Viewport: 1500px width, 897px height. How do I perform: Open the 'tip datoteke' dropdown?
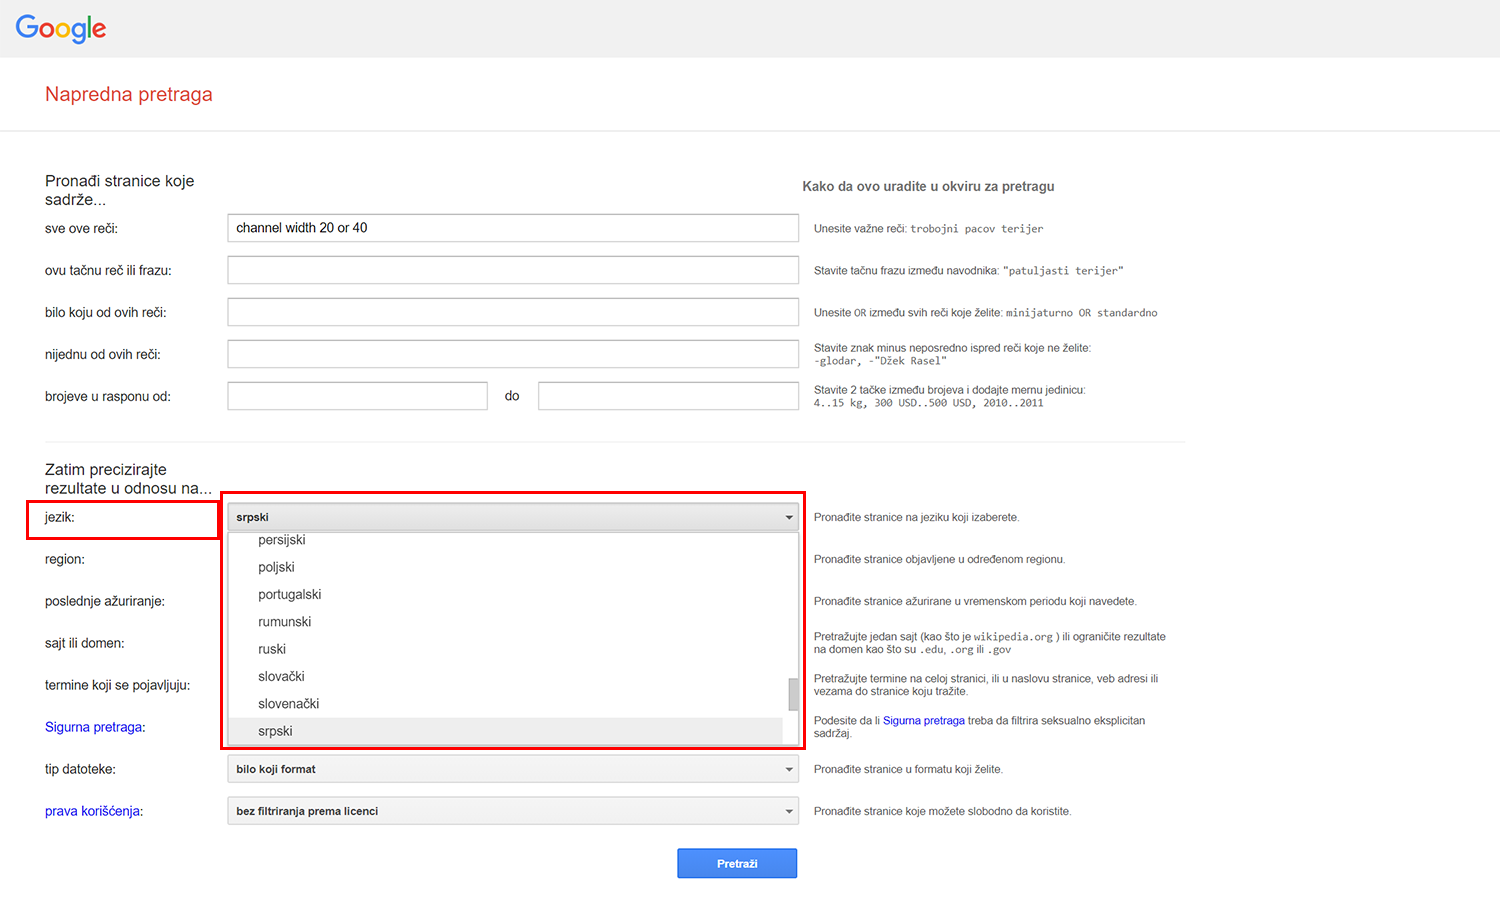(513, 769)
